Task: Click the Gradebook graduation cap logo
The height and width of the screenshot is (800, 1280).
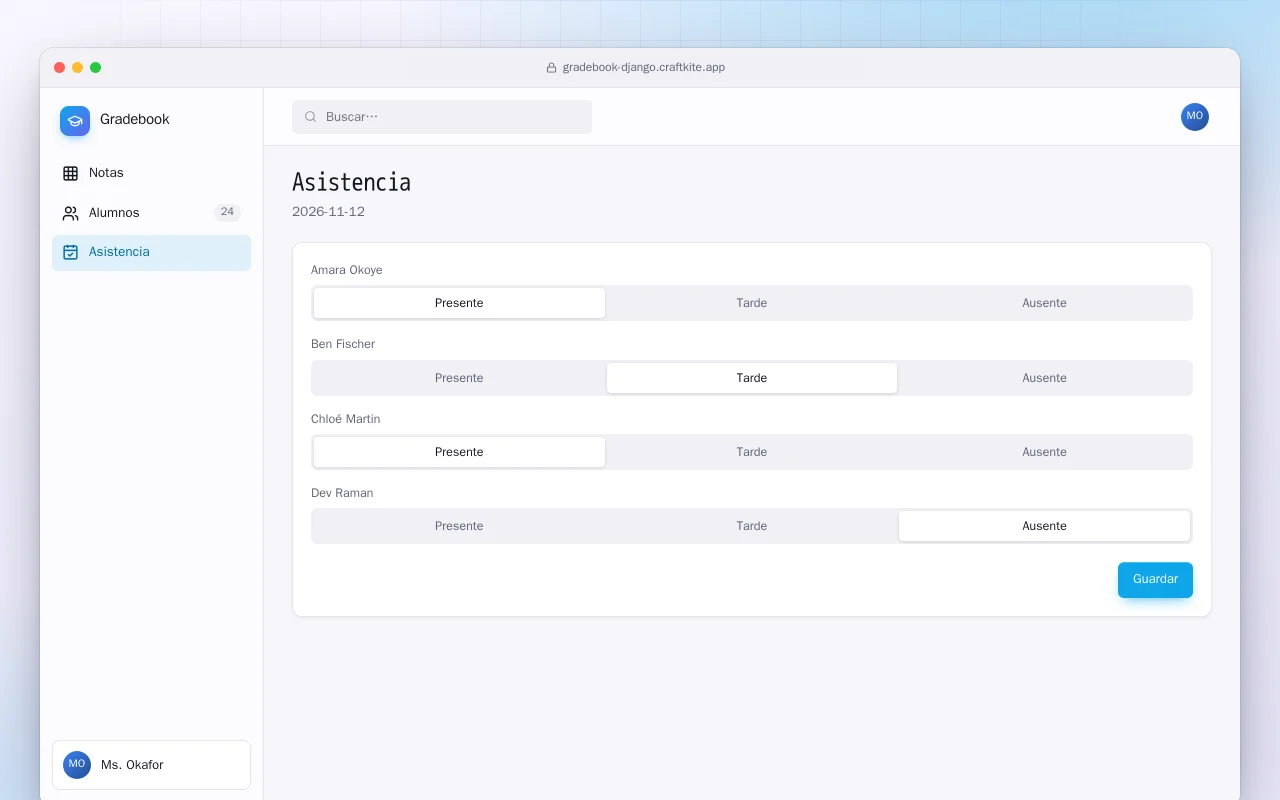Action: (75, 121)
